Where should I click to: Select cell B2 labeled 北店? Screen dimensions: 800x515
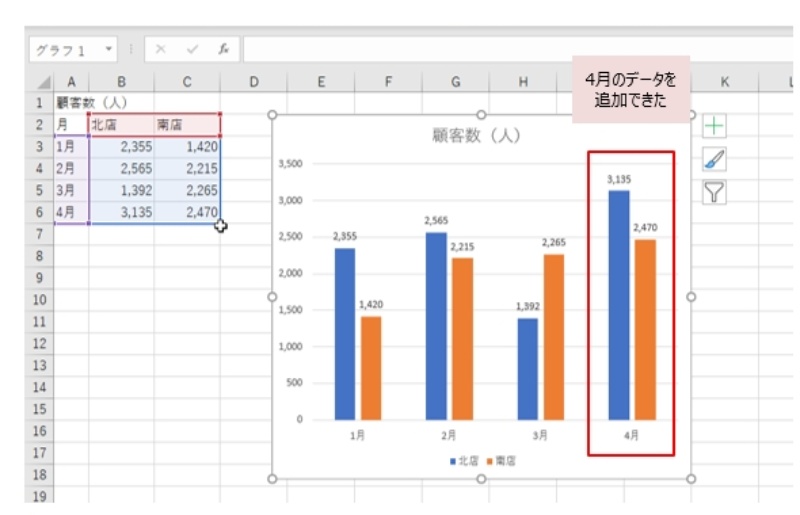[x=121, y=125]
